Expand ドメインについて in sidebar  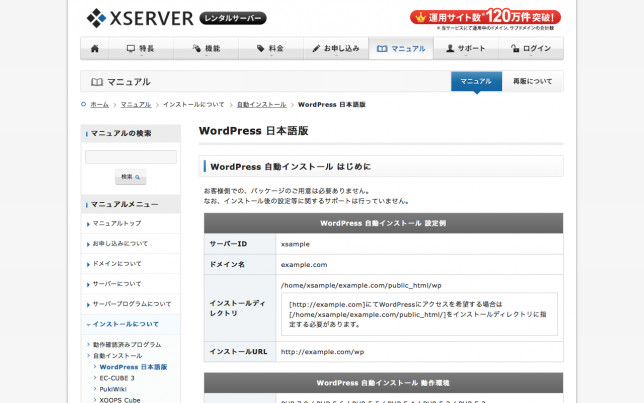click(x=131, y=264)
